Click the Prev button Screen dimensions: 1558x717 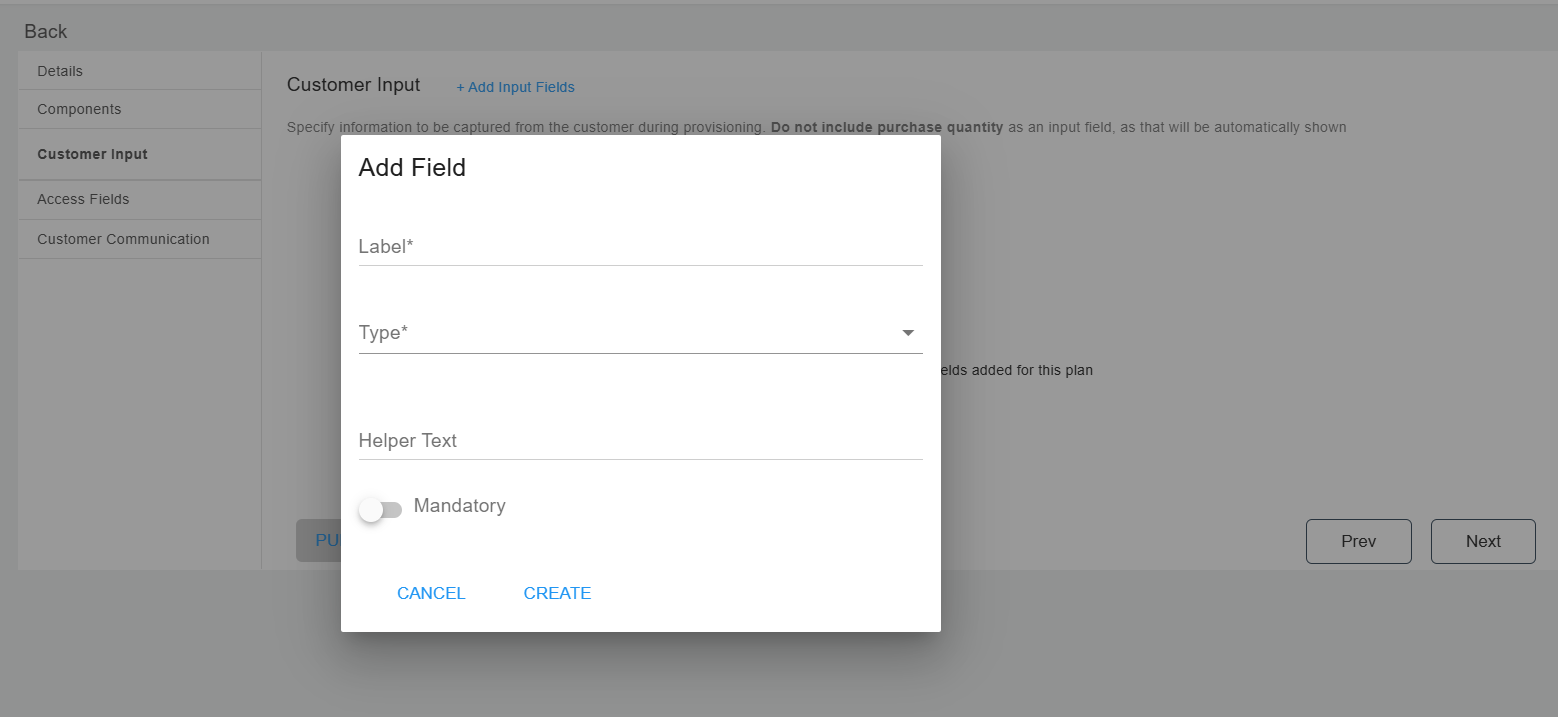point(1358,541)
